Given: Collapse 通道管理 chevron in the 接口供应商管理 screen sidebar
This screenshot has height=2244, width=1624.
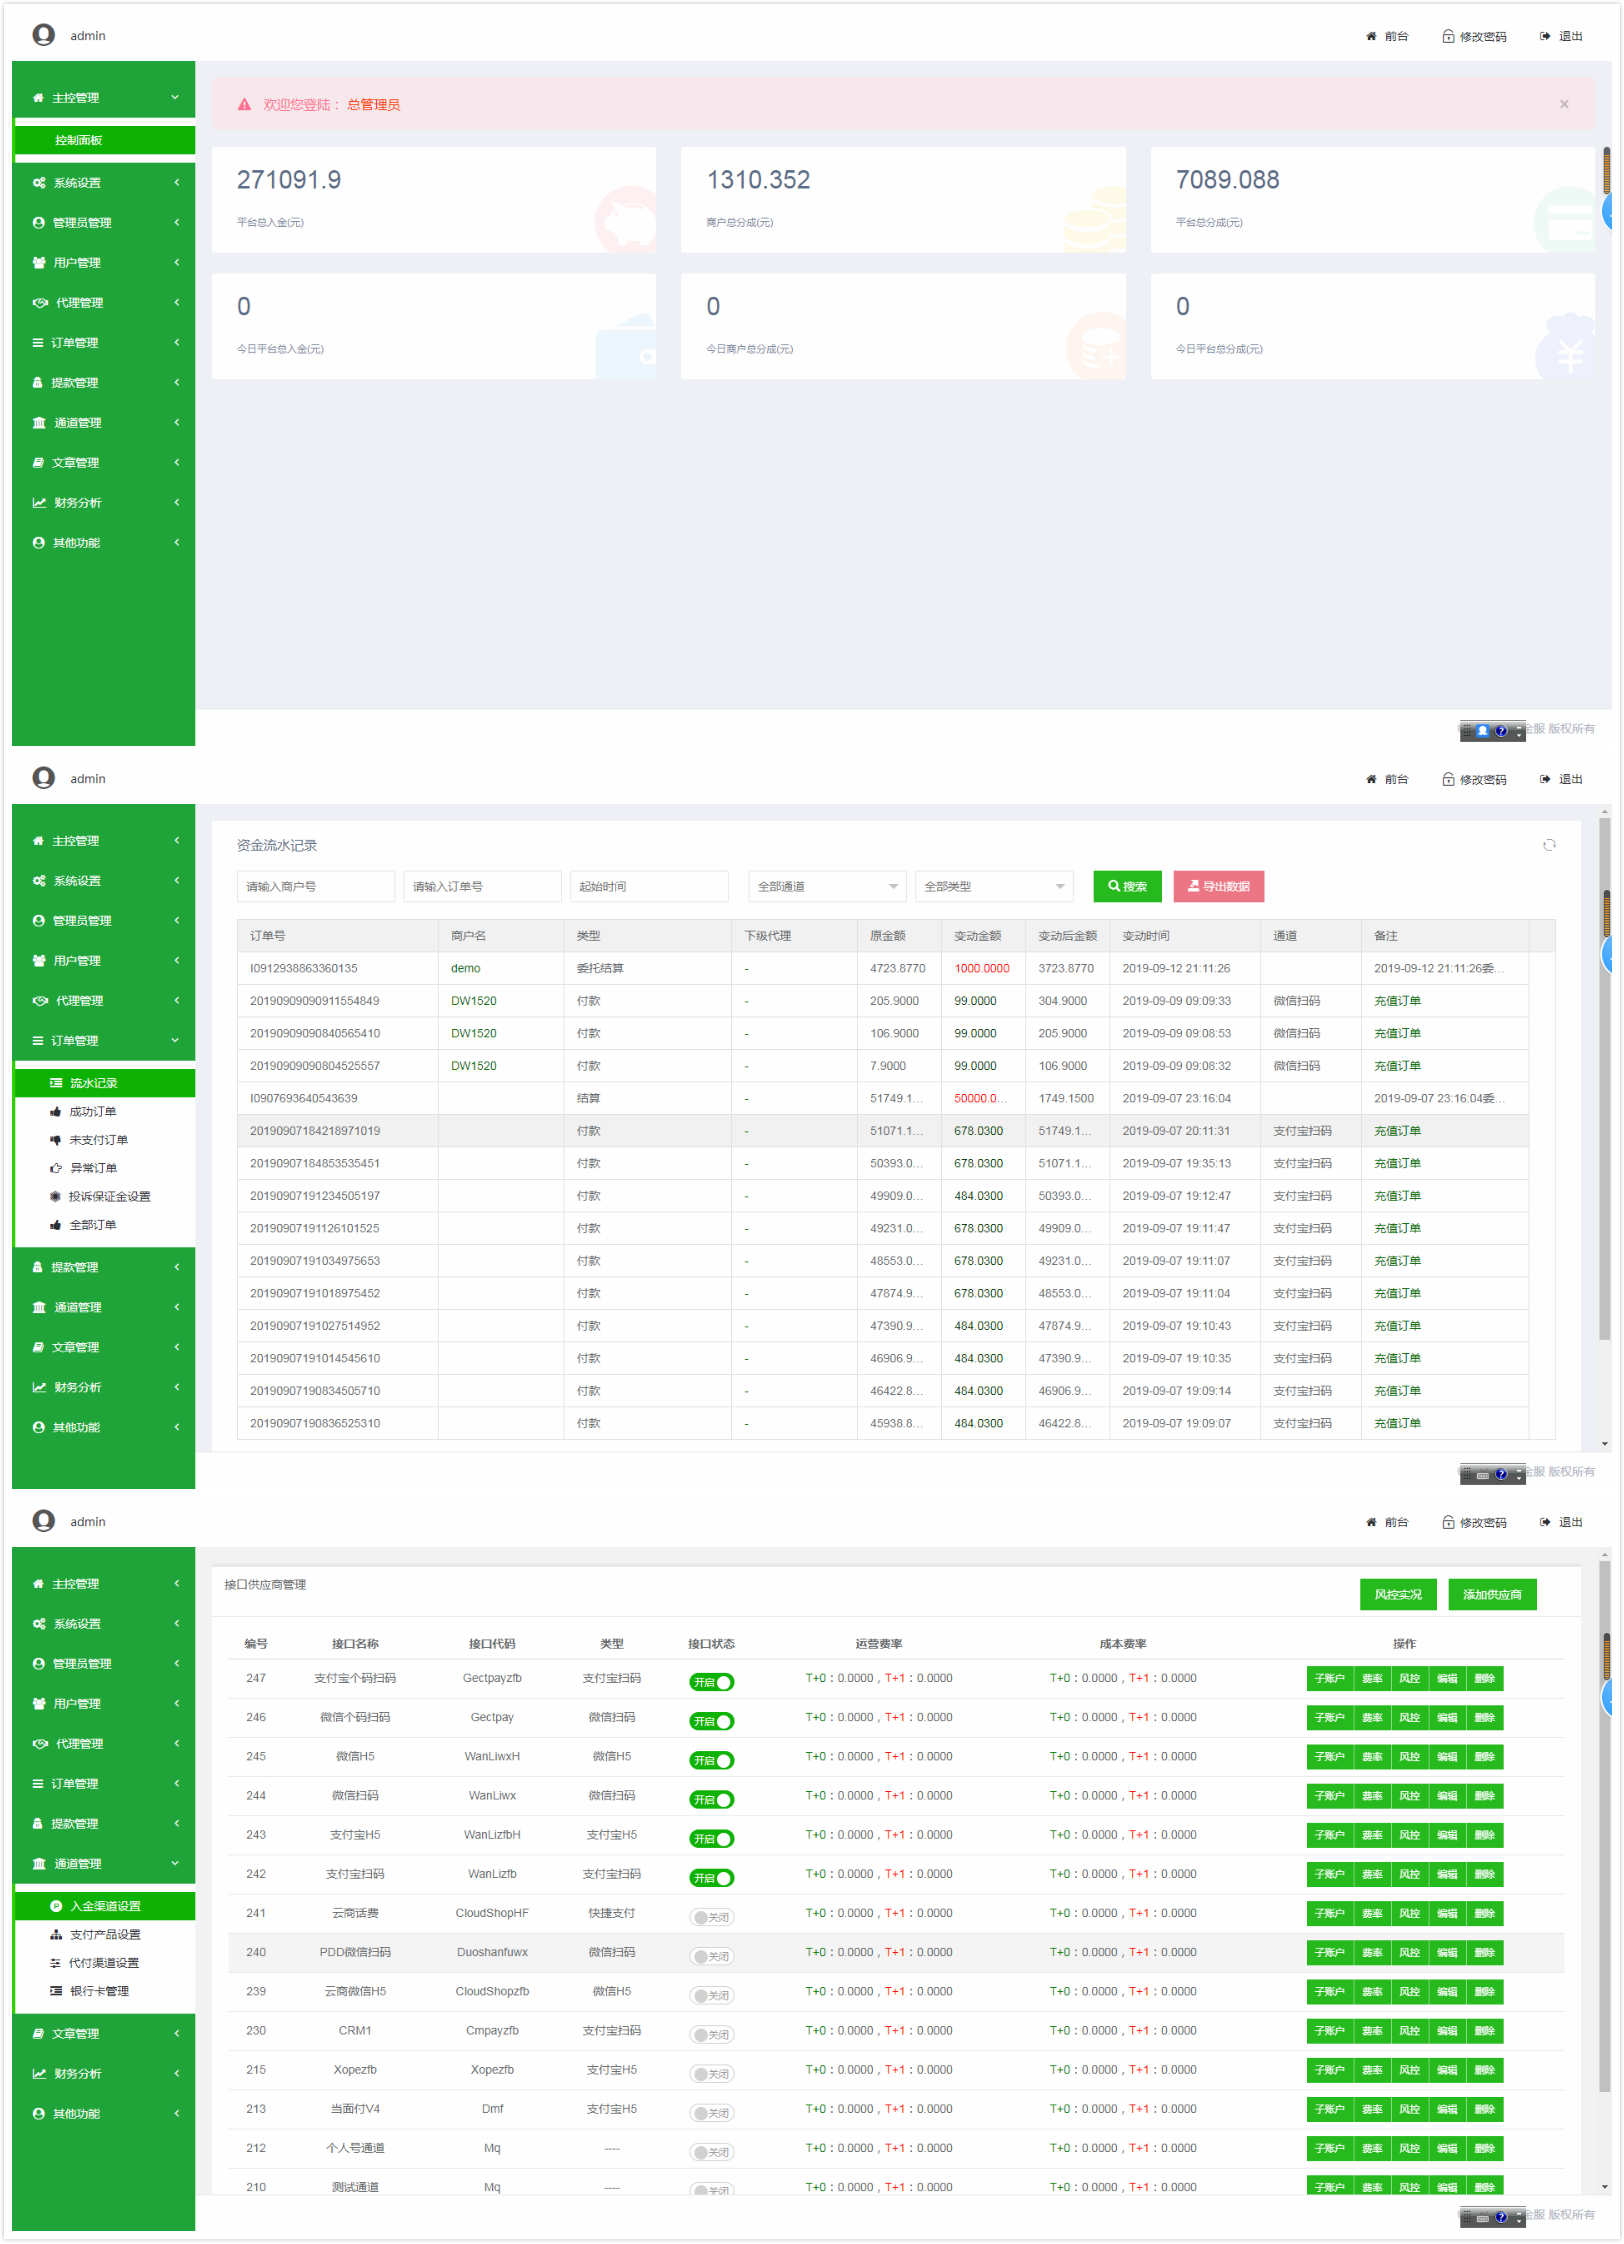Looking at the screenshot, I should pyautogui.click(x=175, y=1863).
